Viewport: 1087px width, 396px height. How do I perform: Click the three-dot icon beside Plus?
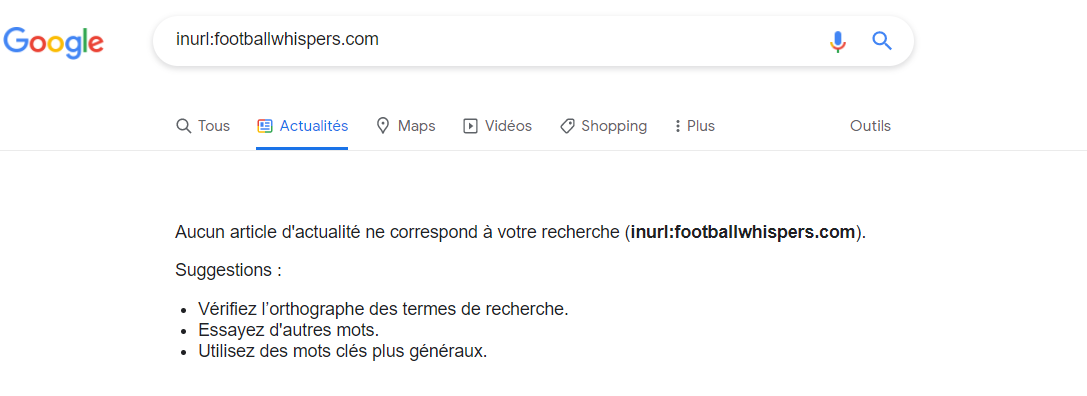click(677, 126)
